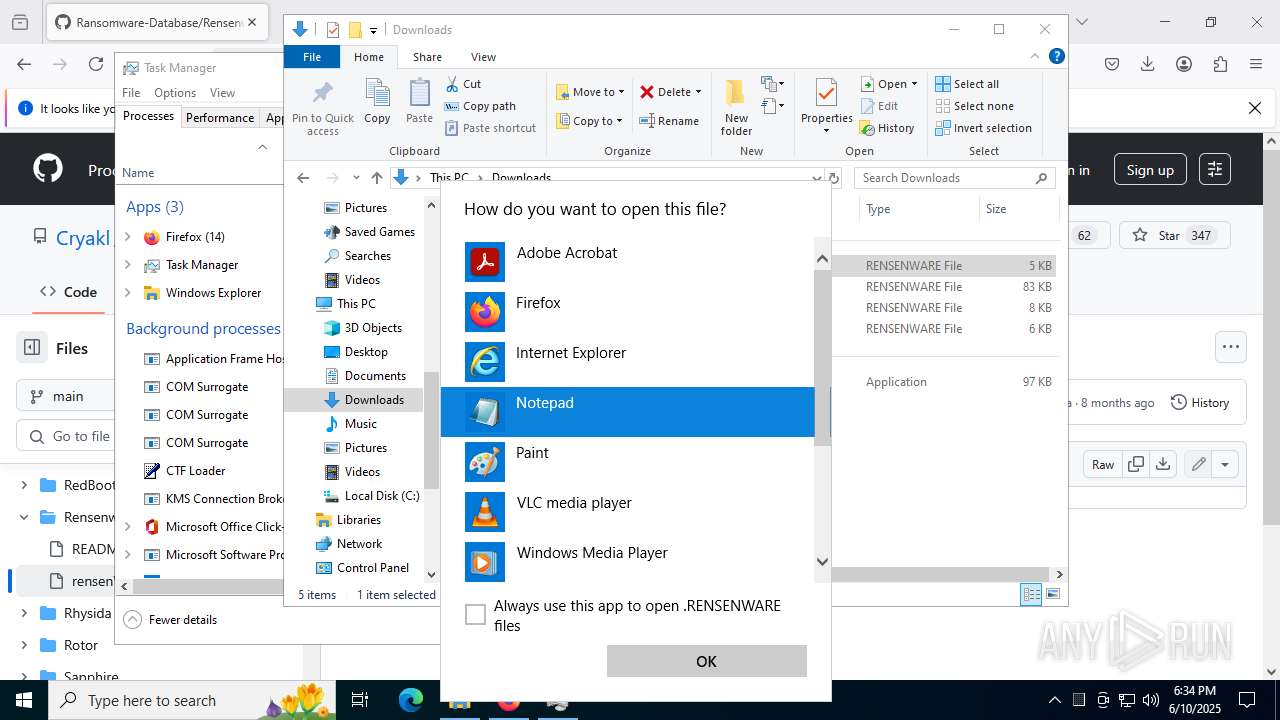Open the Move to dropdown
Viewport: 1280px width, 720px height.
(x=589, y=92)
